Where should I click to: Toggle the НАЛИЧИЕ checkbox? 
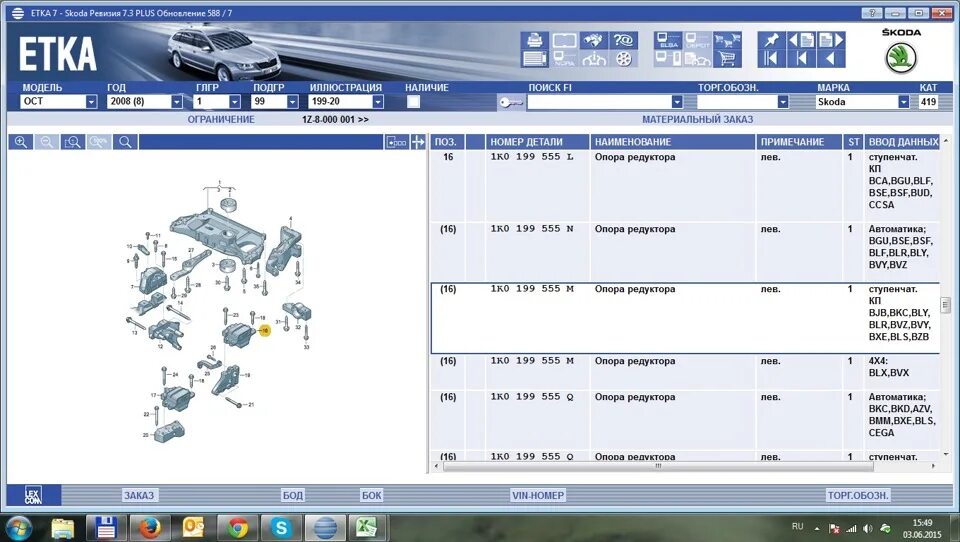click(x=413, y=102)
